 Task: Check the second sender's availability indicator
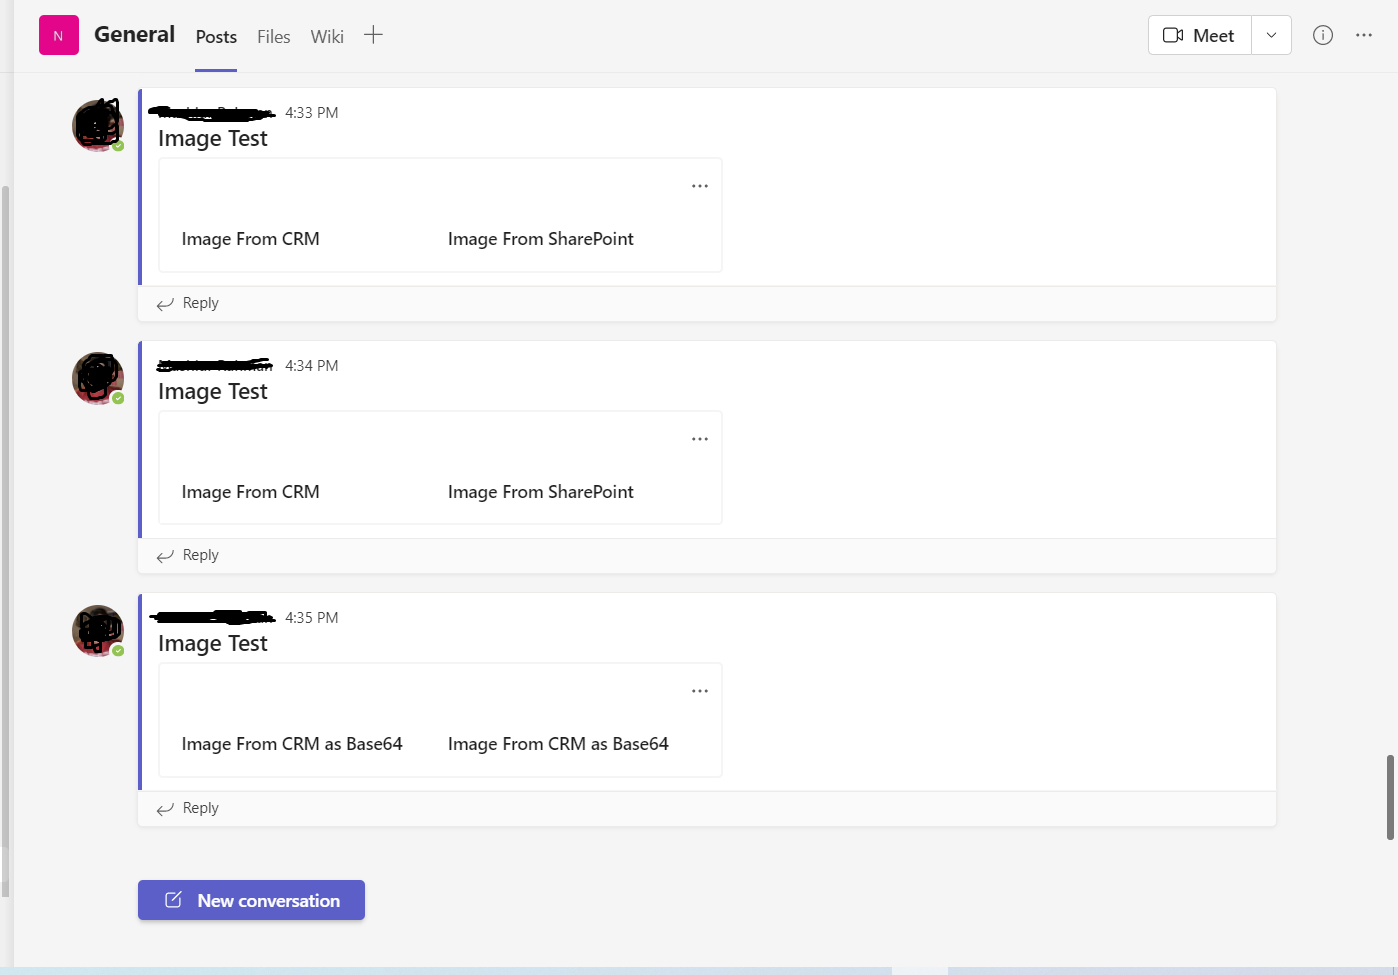(119, 397)
